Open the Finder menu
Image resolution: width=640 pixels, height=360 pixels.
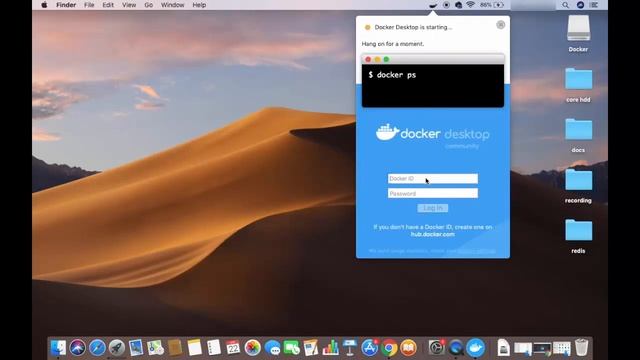click(66, 5)
